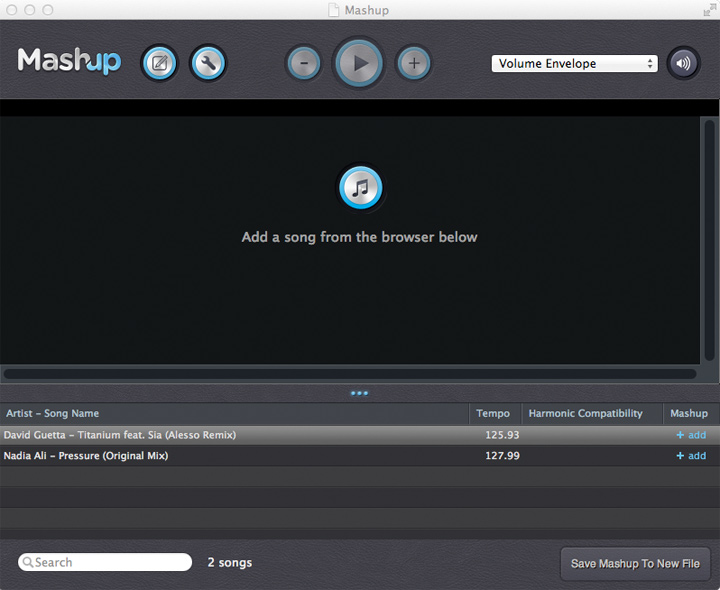720x590 pixels.
Task: Open the Volume Envelope dropdown
Action: [574, 63]
